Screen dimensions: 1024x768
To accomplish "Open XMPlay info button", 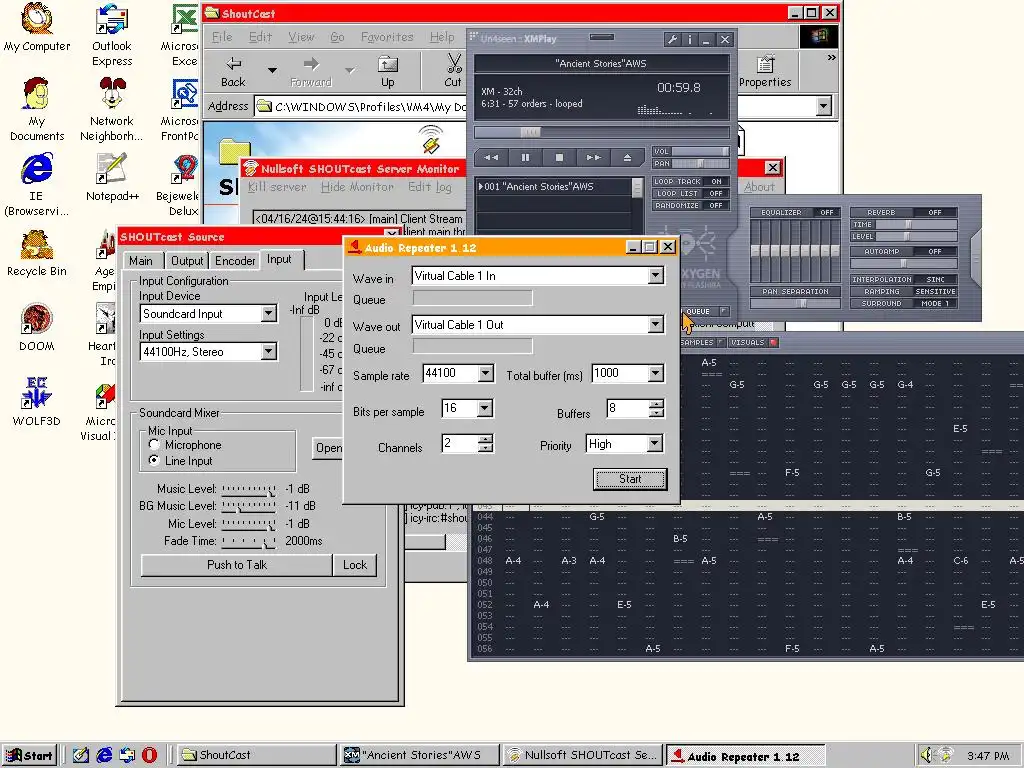I will click(690, 39).
